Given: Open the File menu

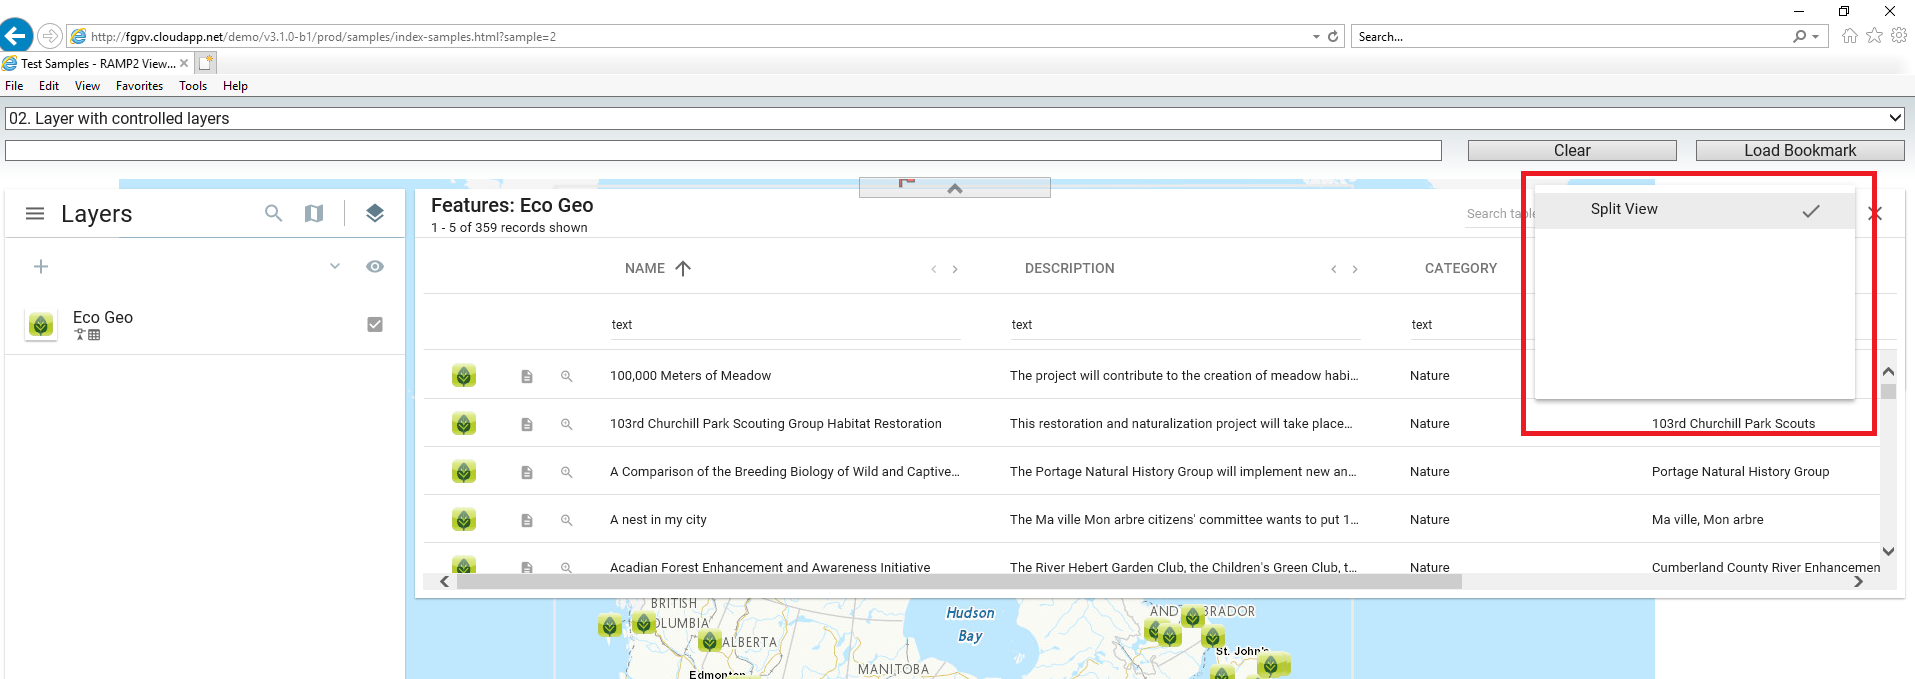Looking at the screenshot, I should click(14, 86).
